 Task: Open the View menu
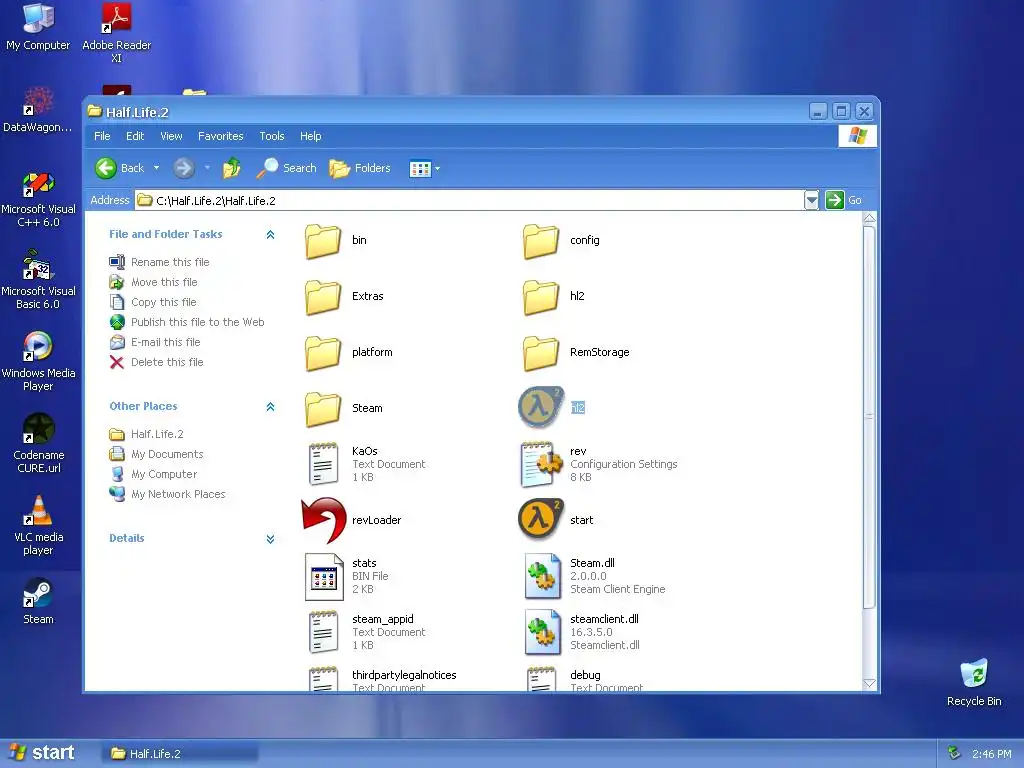tap(171, 136)
